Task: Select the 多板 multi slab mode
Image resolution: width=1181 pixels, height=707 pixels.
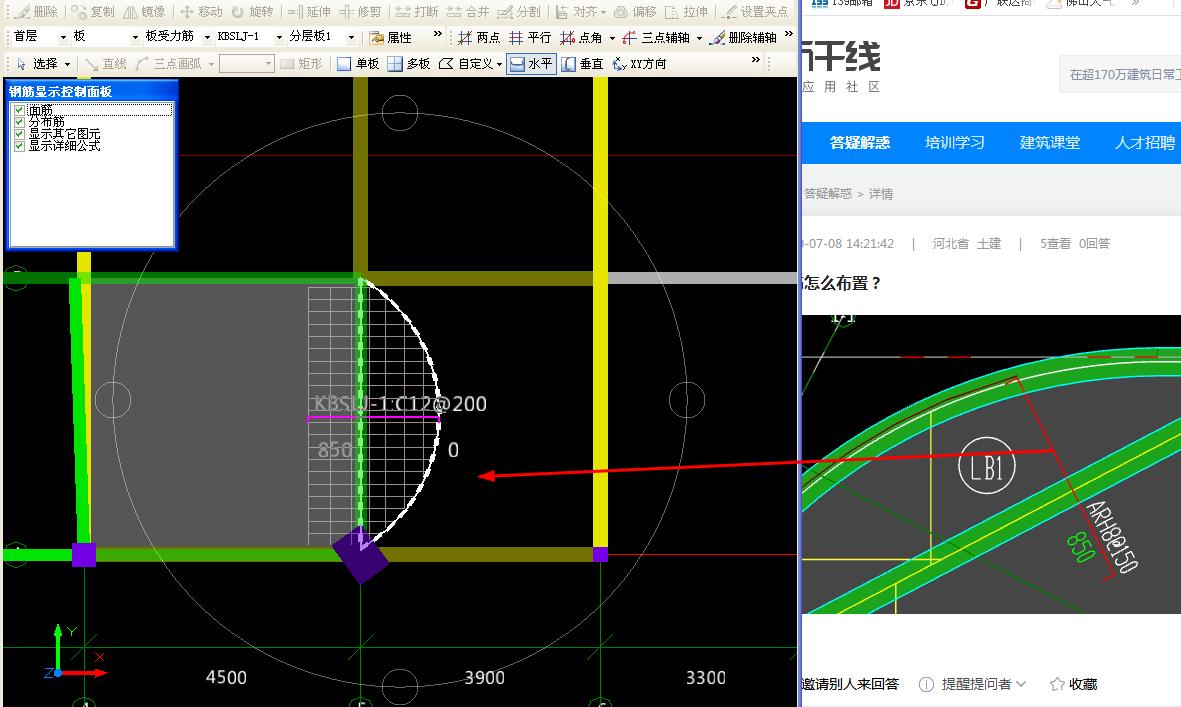Action: coord(409,64)
